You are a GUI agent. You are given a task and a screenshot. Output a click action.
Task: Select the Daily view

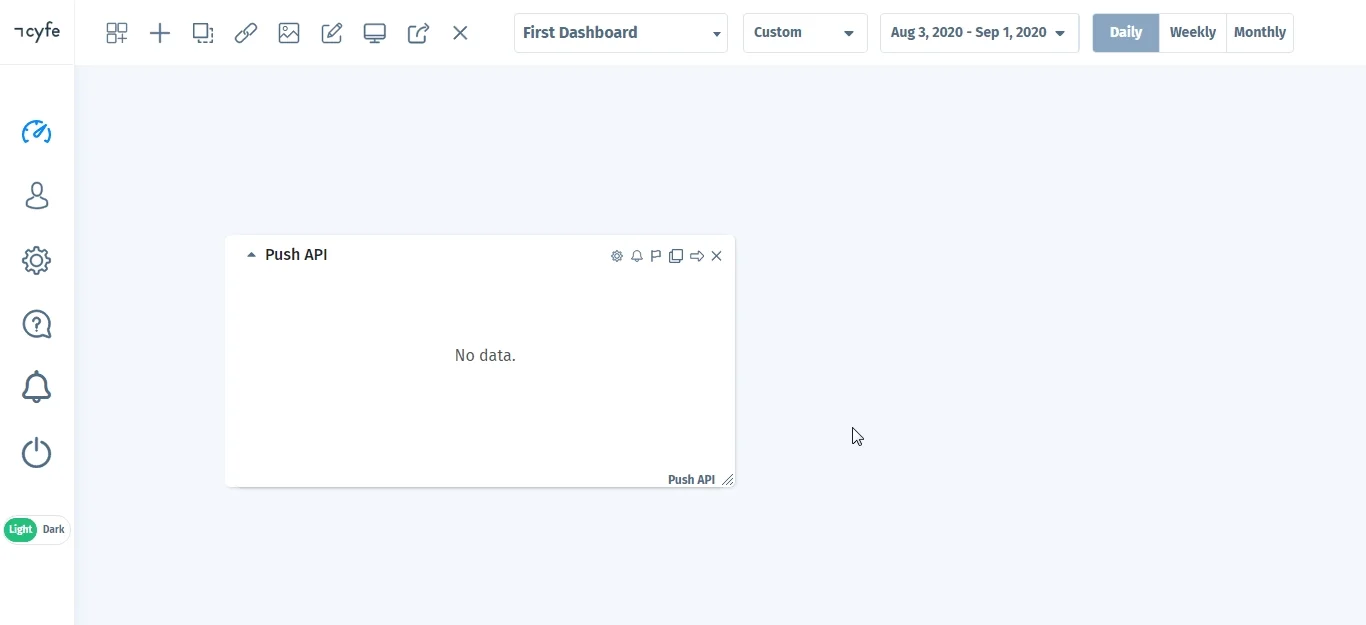1126,33
